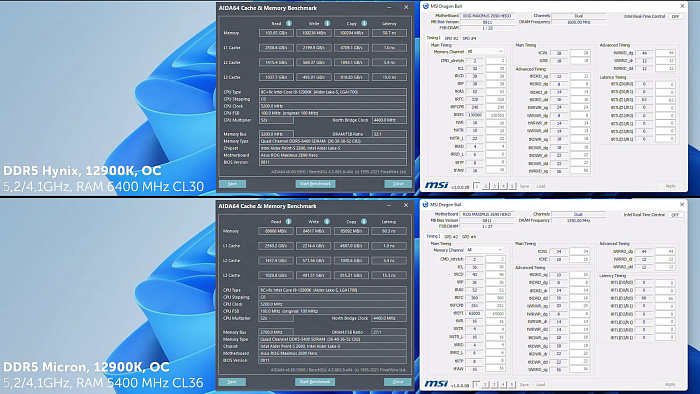Click Apply in the top MSI Dragon Ball window
The width and height of the screenshot is (700, 394).
click(x=671, y=186)
